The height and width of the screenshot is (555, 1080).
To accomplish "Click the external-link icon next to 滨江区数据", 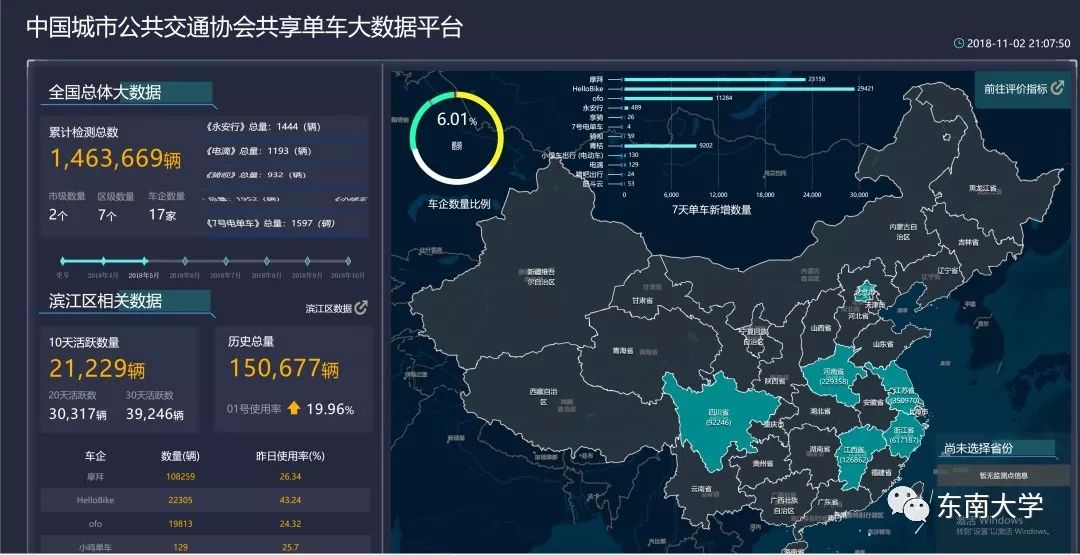I will (361, 307).
